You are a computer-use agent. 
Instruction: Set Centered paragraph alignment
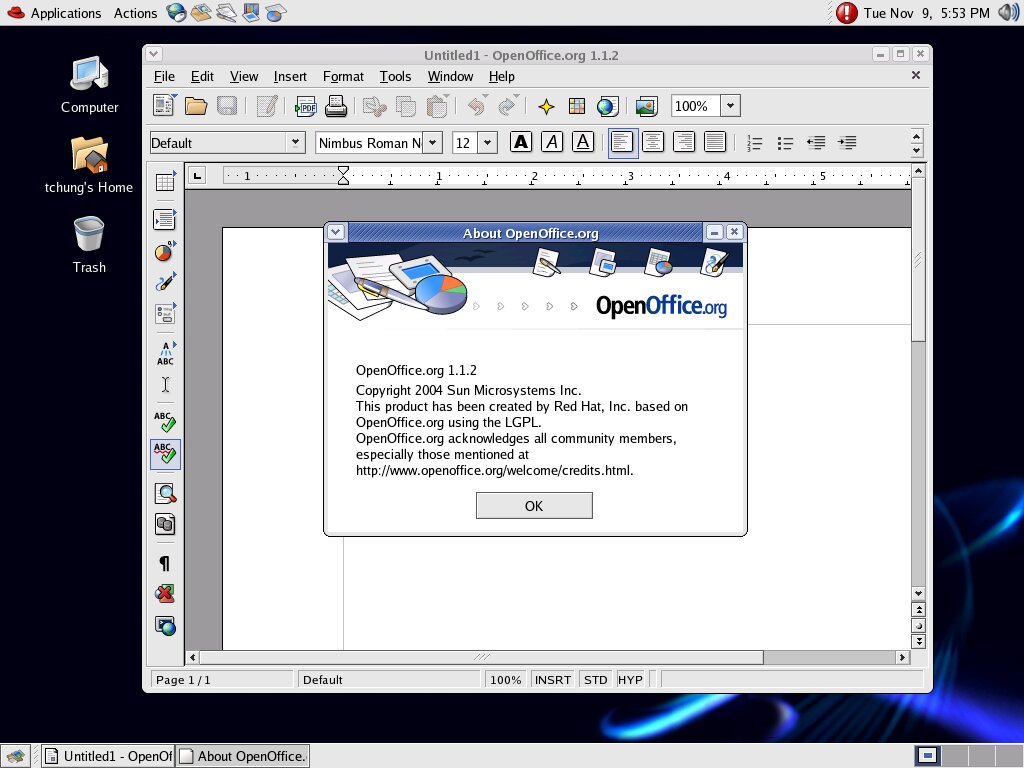coord(652,142)
